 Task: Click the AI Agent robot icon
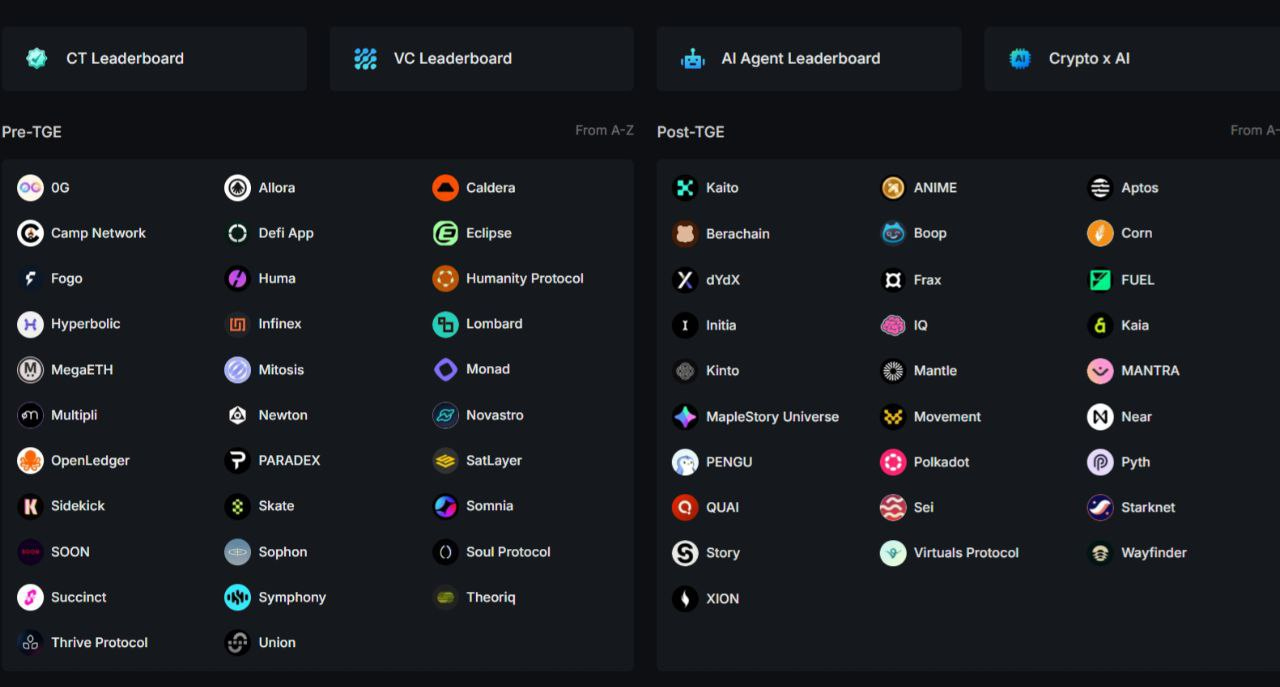pos(693,59)
